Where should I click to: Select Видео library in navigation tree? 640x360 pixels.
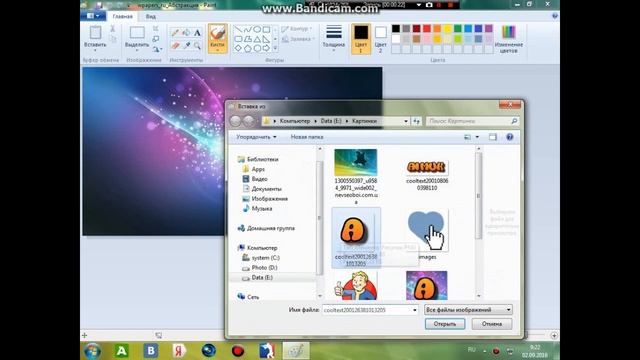[x=255, y=179]
